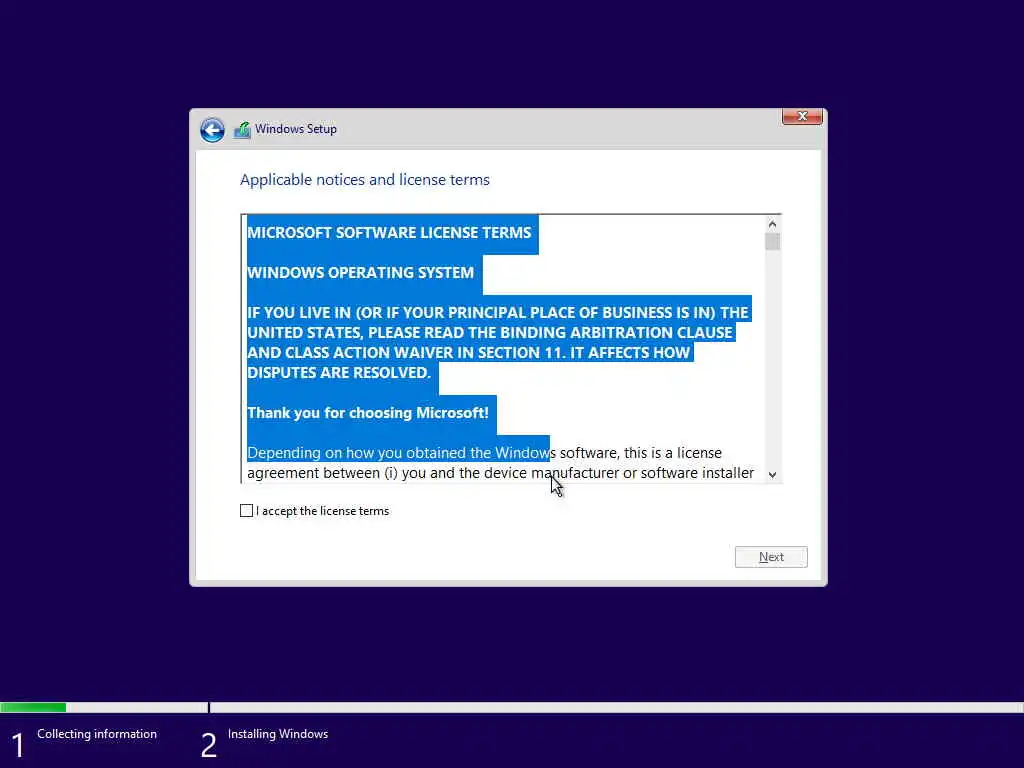Click the Next button

(x=771, y=557)
